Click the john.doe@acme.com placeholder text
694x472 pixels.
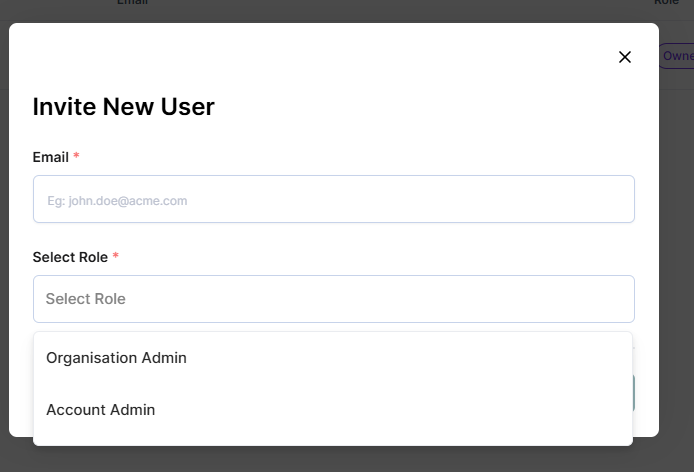coord(117,201)
